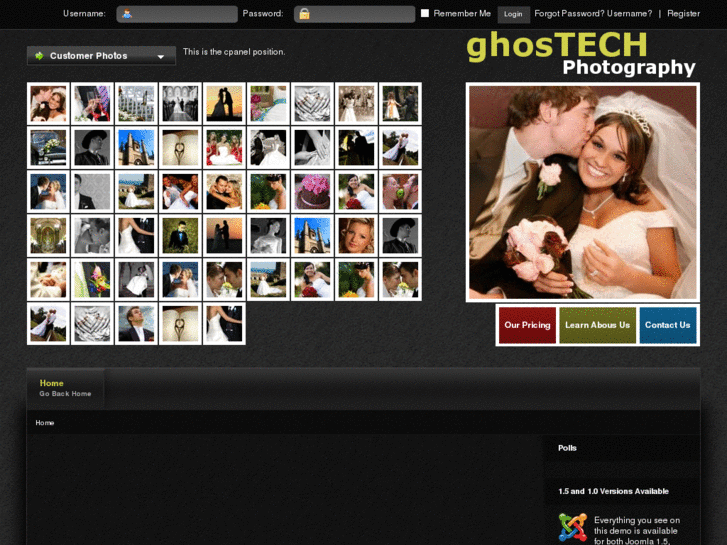This screenshot has height=545, width=727.
Task: Open the colorful bouquet thumbnail in the fifth row
Action: pyautogui.click(x=92, y=280)
